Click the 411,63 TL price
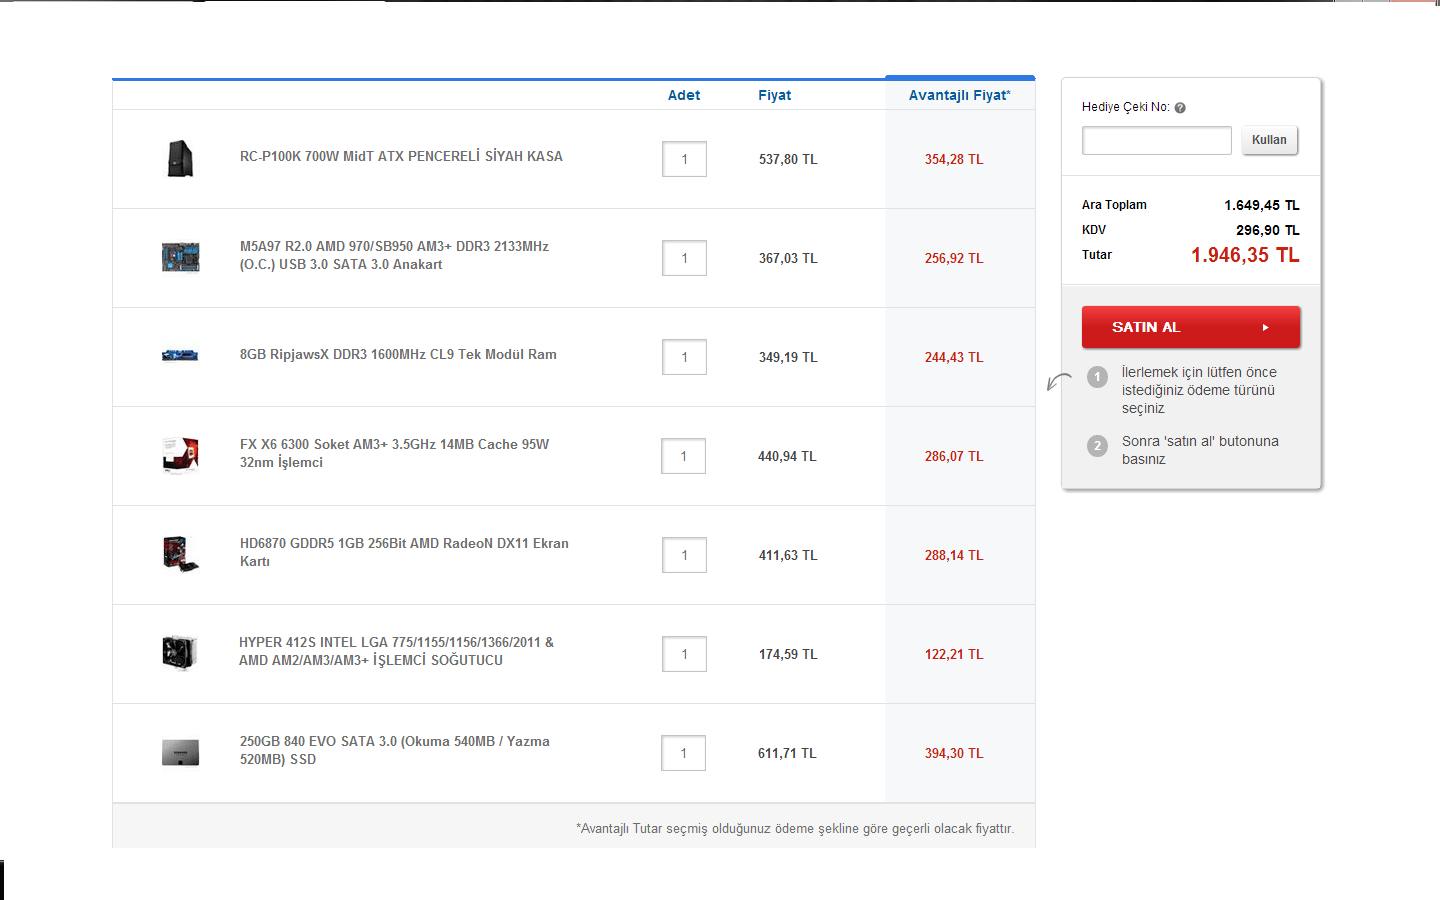Image resolution: width=1440 pixels, height=900 pixels. point(788,555)
